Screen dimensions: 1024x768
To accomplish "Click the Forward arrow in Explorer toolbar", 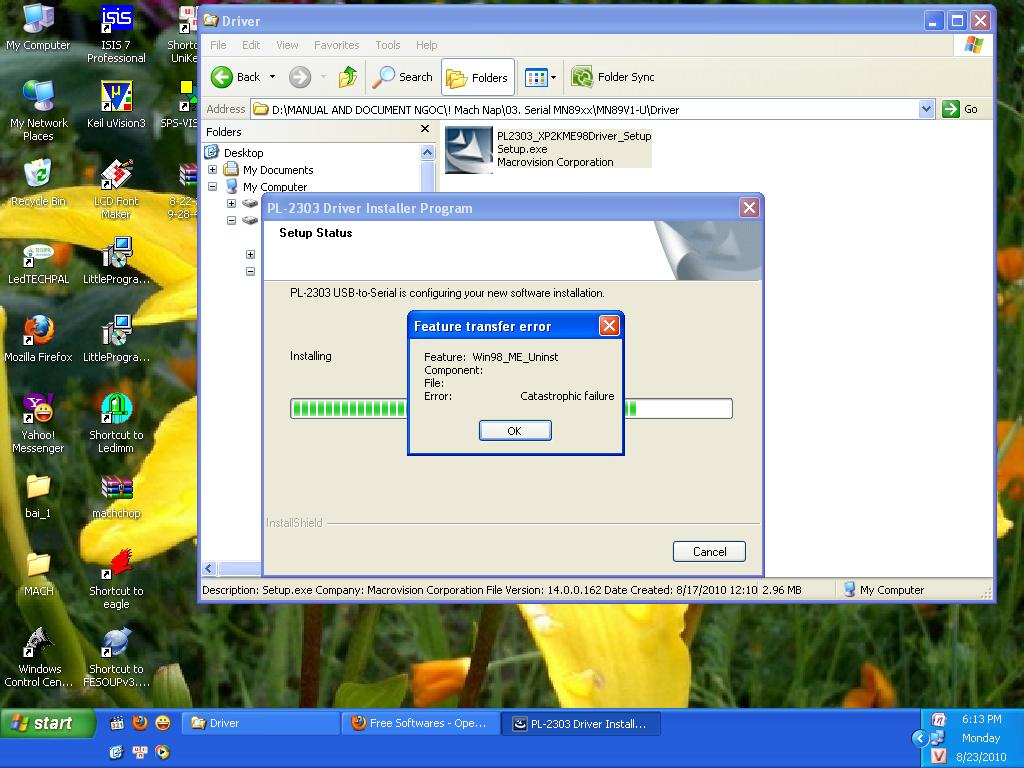I will [300, 77].
